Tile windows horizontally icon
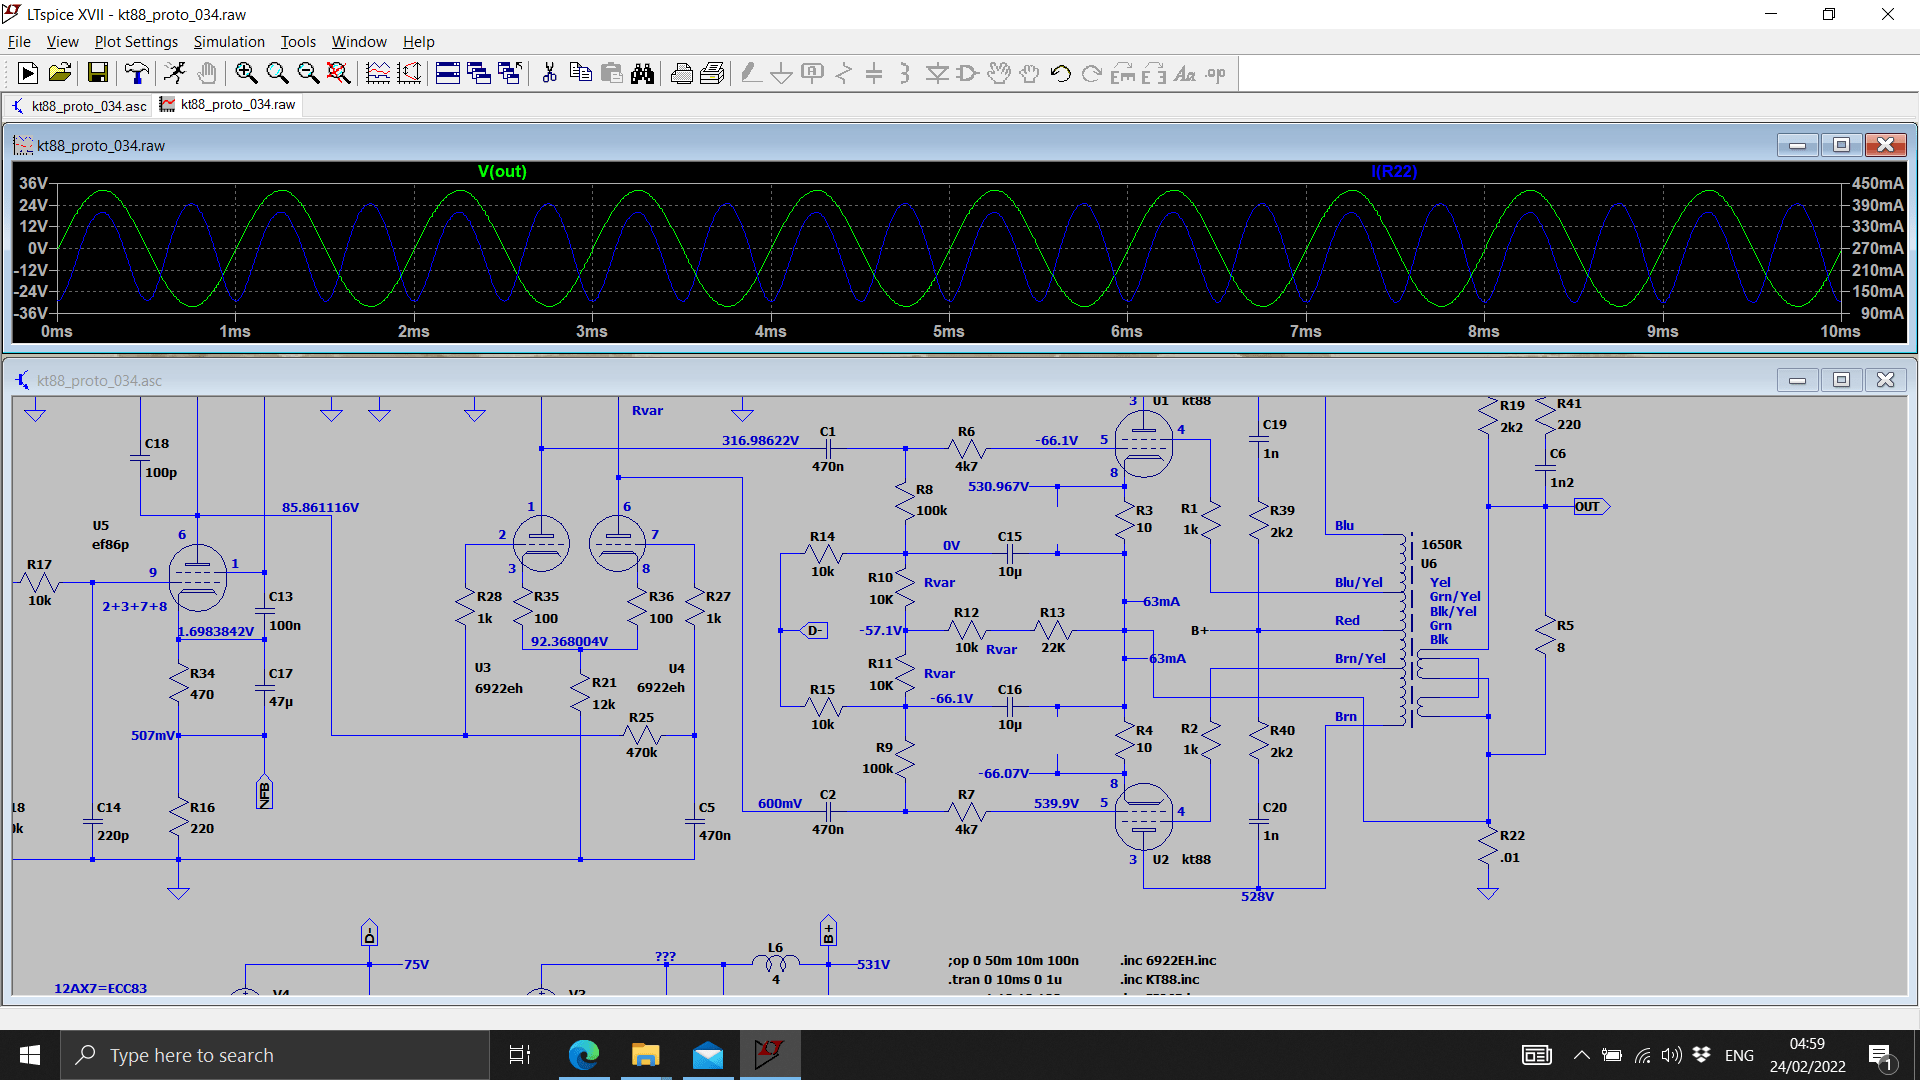This screenshot has height=1080, width=1920. click(448, 73)
